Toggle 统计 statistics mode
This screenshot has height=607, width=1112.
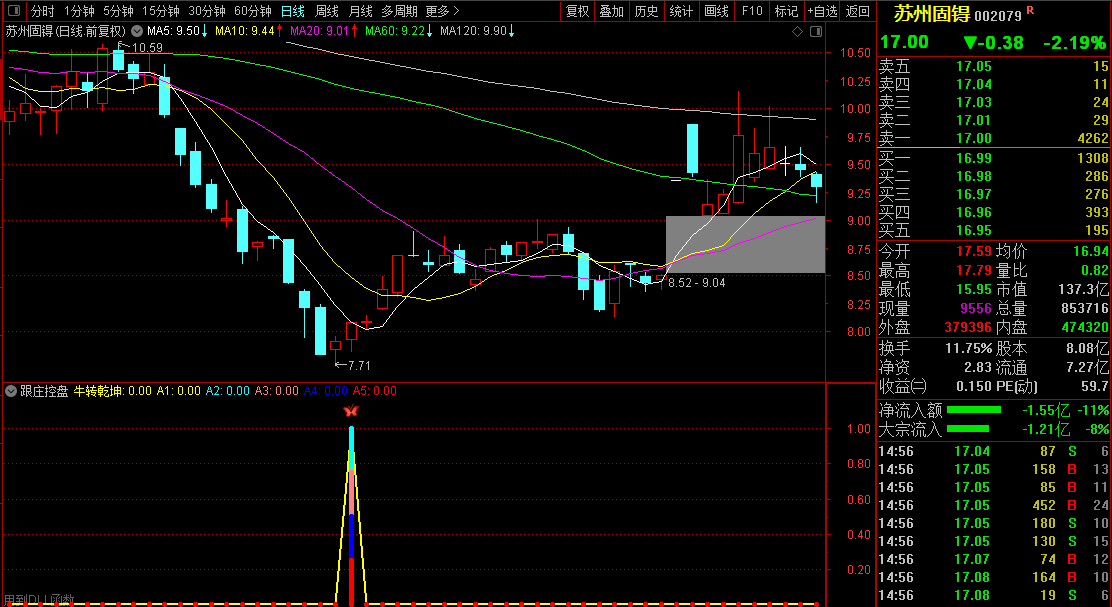click(x=681, y=11)
